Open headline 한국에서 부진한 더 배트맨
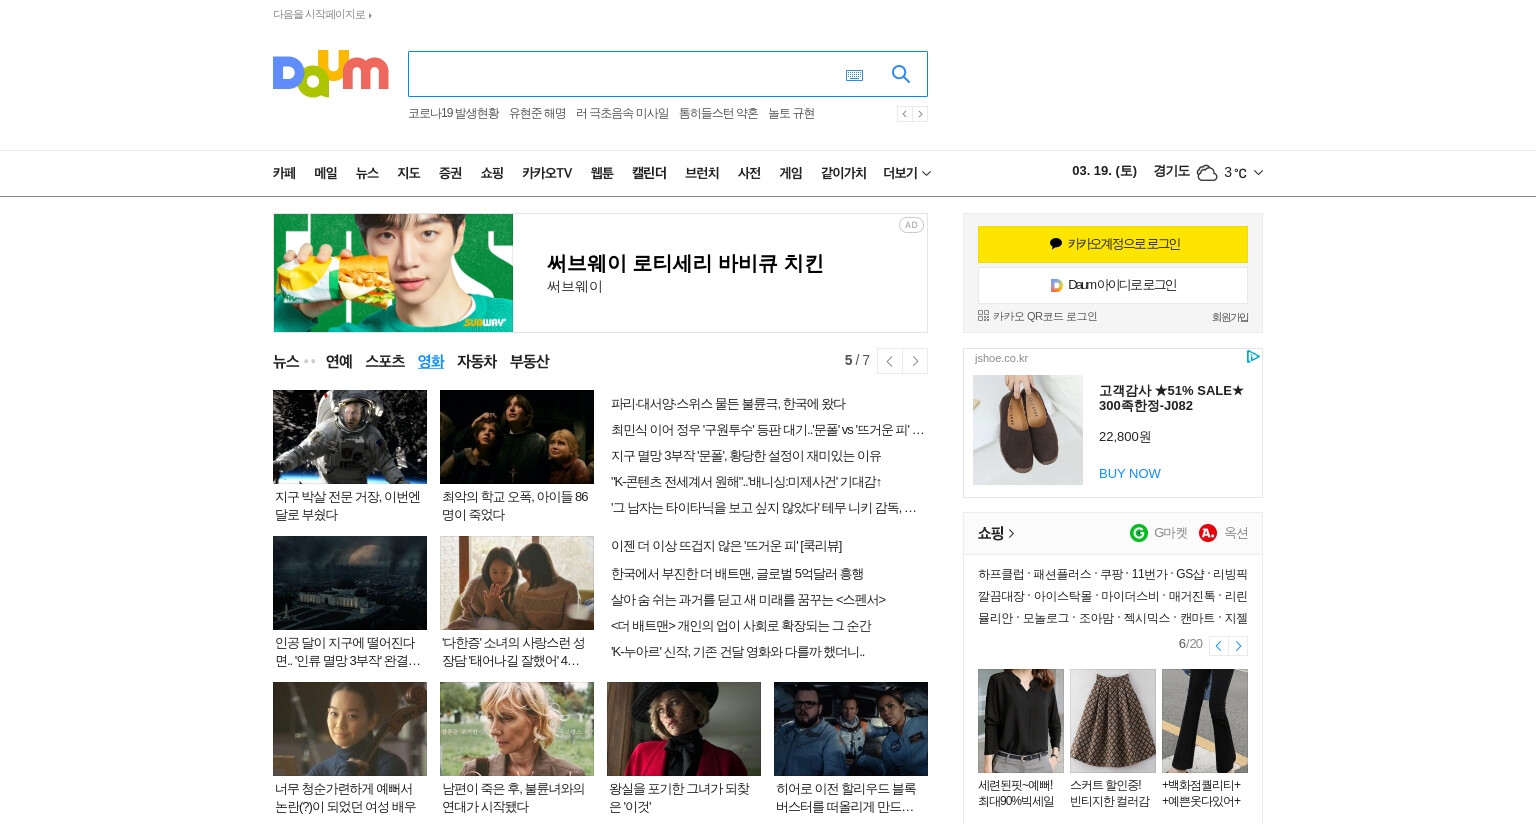 pos(737,574)
